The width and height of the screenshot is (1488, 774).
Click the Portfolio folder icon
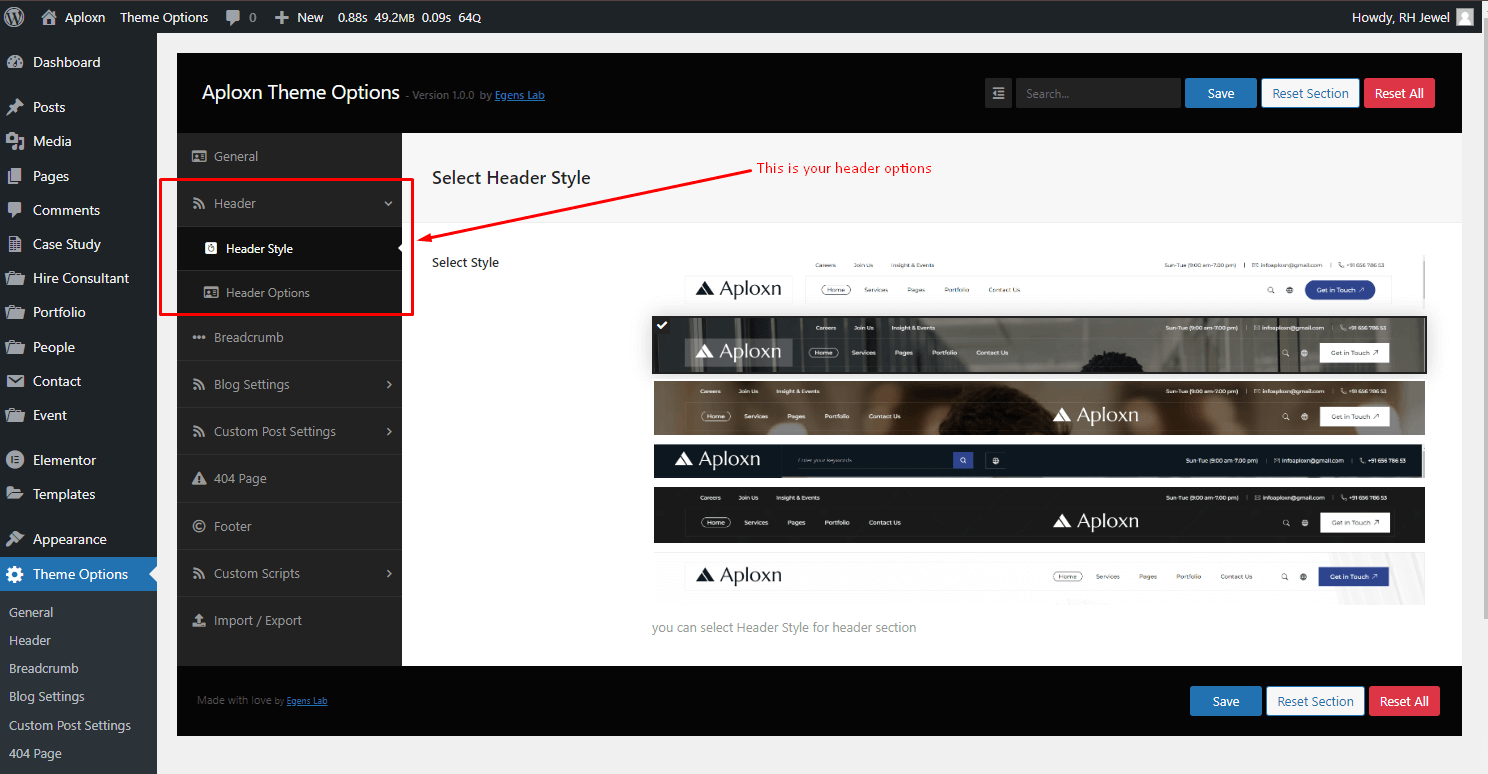[15, 312]
